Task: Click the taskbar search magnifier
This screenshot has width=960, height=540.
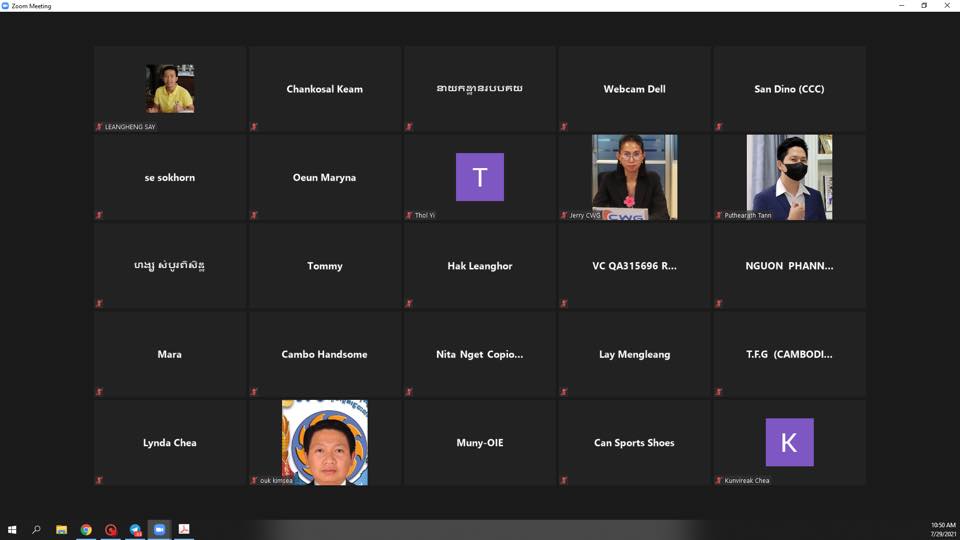Action: 36,529
